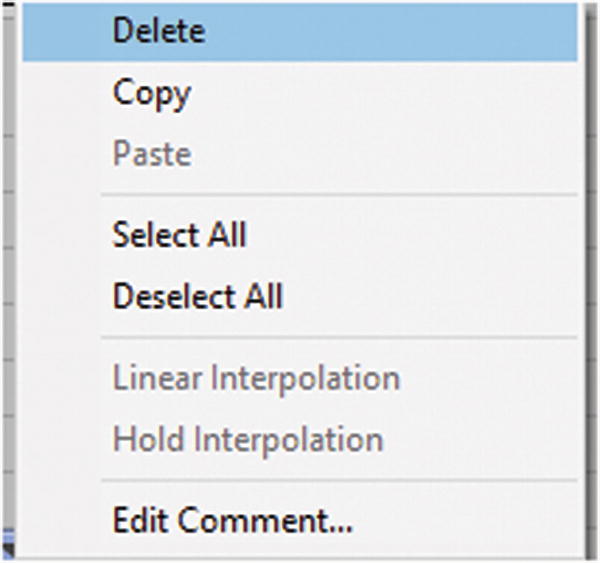Click Delete in the context menu

159,31
